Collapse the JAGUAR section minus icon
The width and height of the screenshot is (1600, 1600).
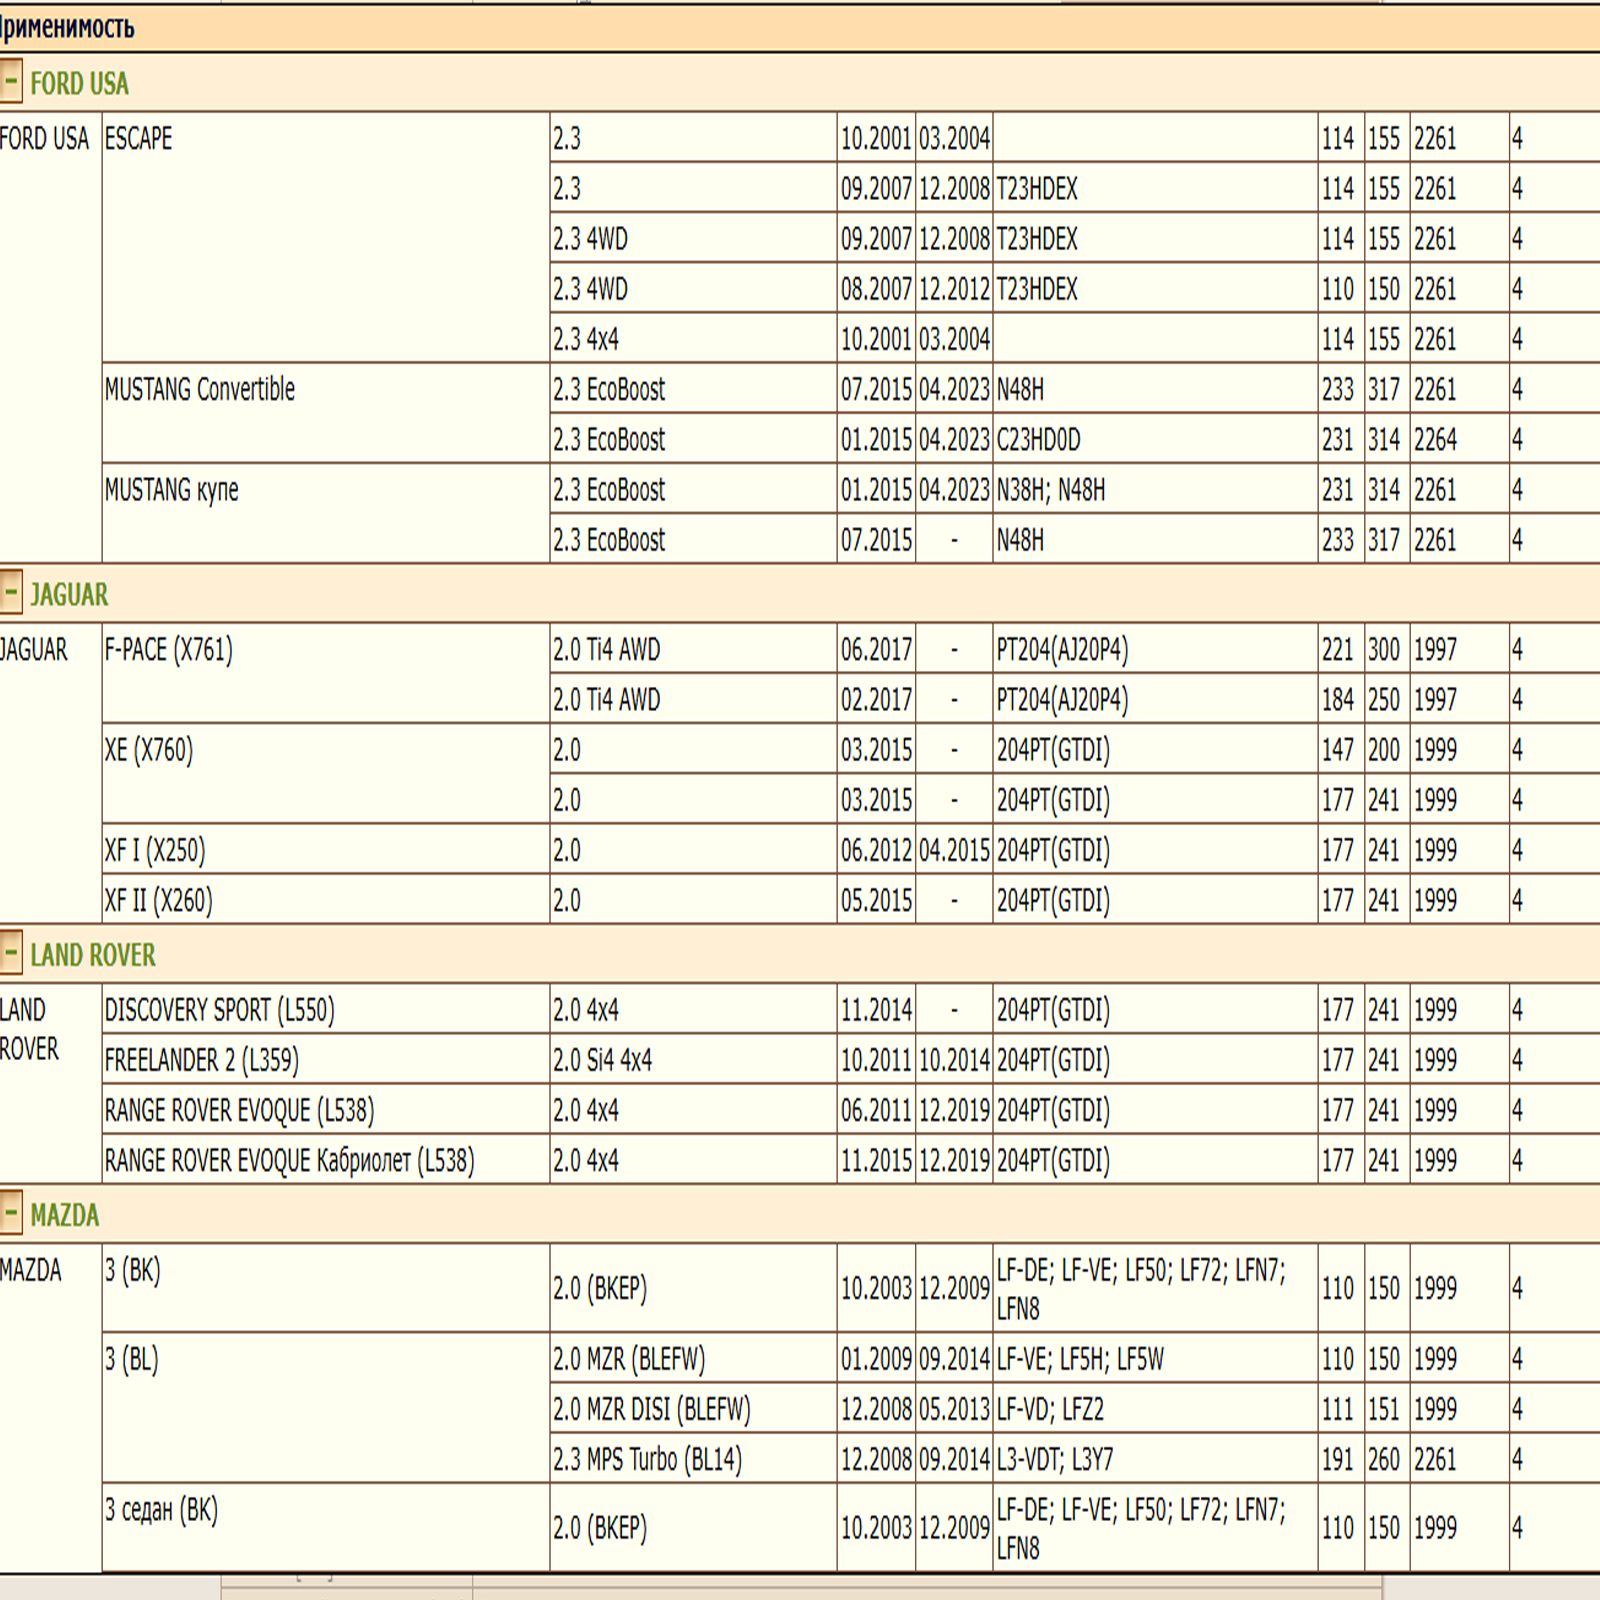[10, 592]
